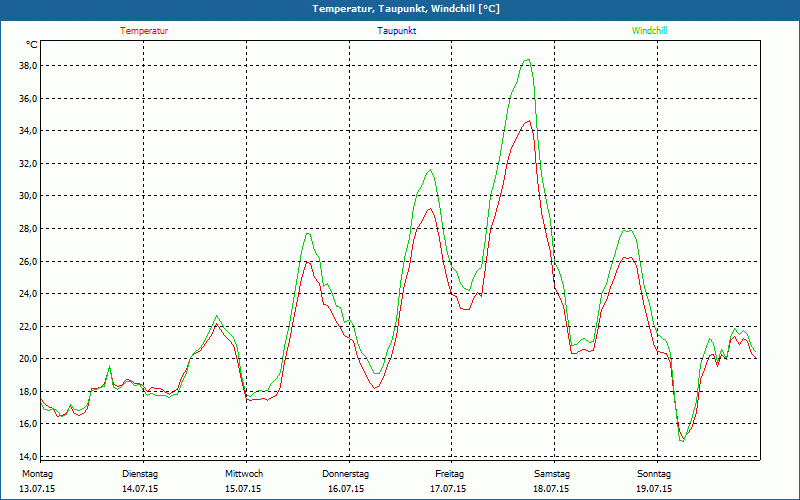Viewport: 800px width, 500px height.
Task: Click the date 17.07.15
Action: point(448,489)
